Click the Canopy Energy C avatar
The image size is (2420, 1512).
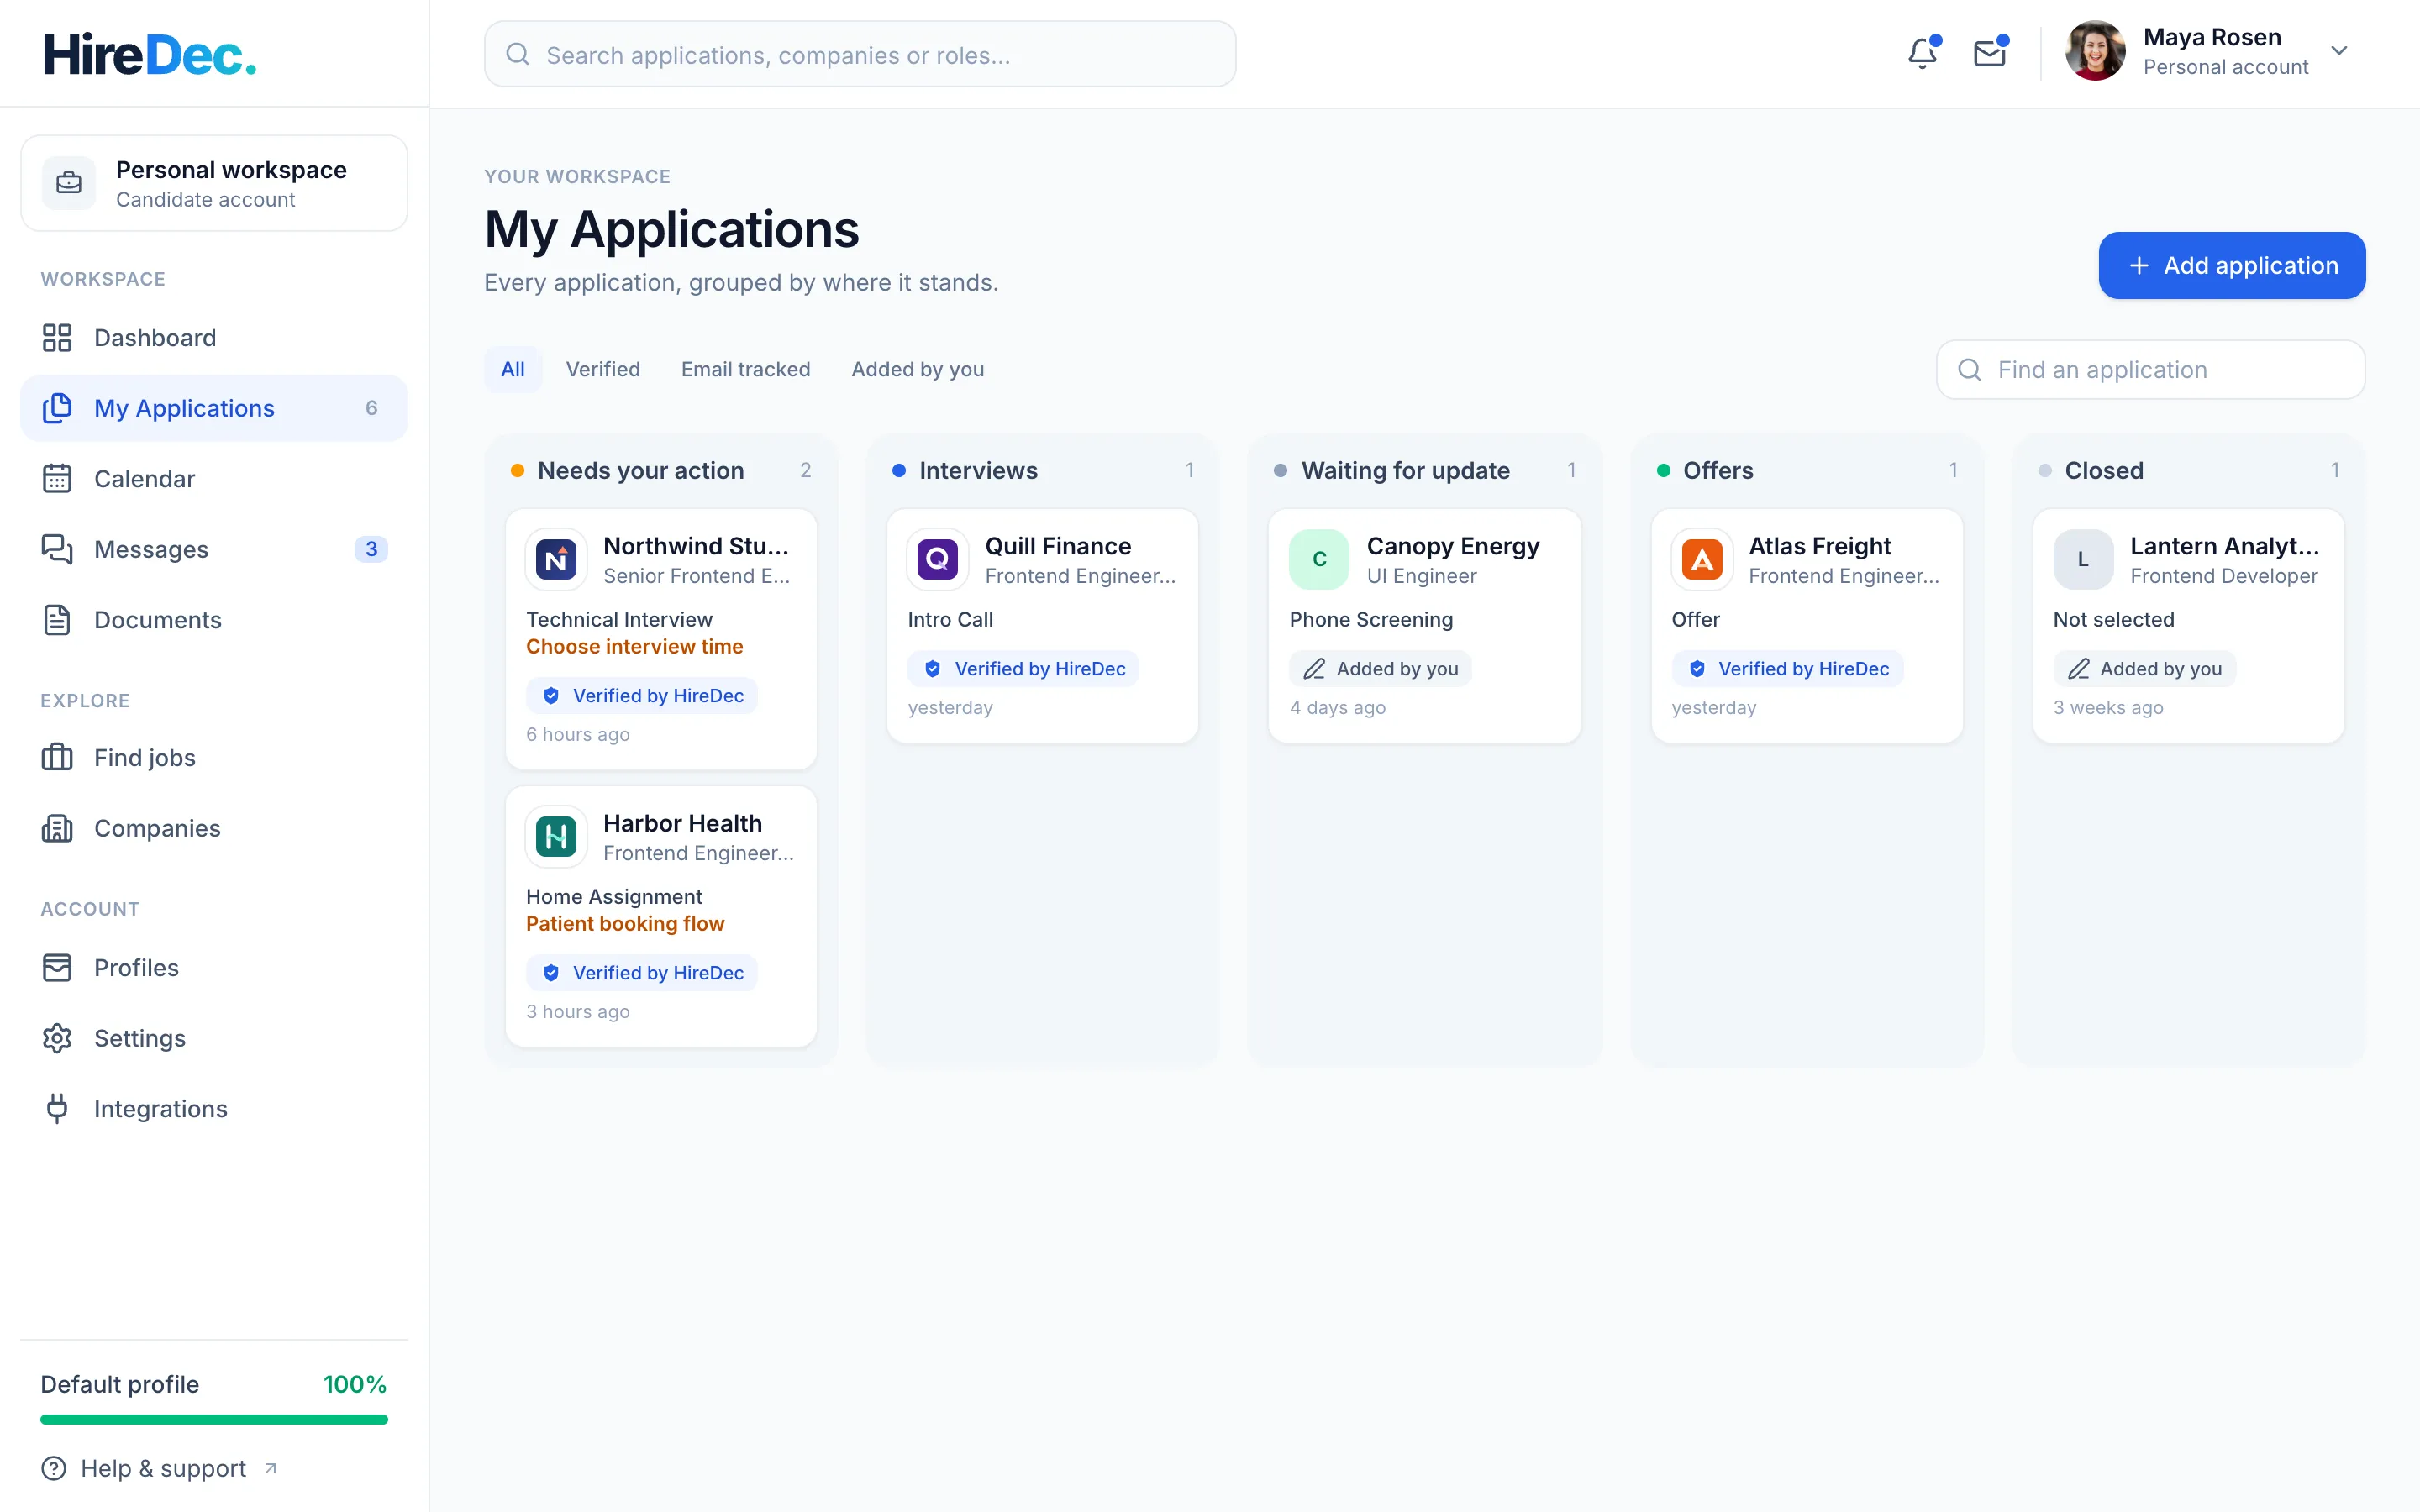coord(1319,559)
